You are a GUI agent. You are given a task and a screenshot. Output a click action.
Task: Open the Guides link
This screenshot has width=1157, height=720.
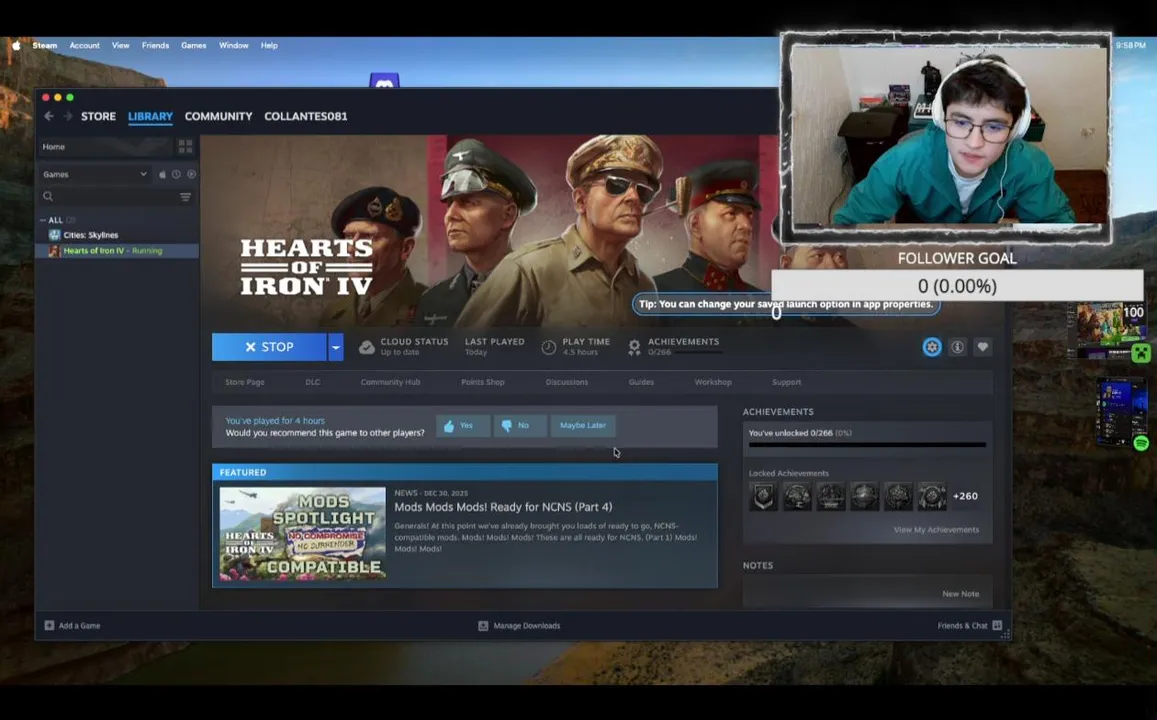pos(641,382)
